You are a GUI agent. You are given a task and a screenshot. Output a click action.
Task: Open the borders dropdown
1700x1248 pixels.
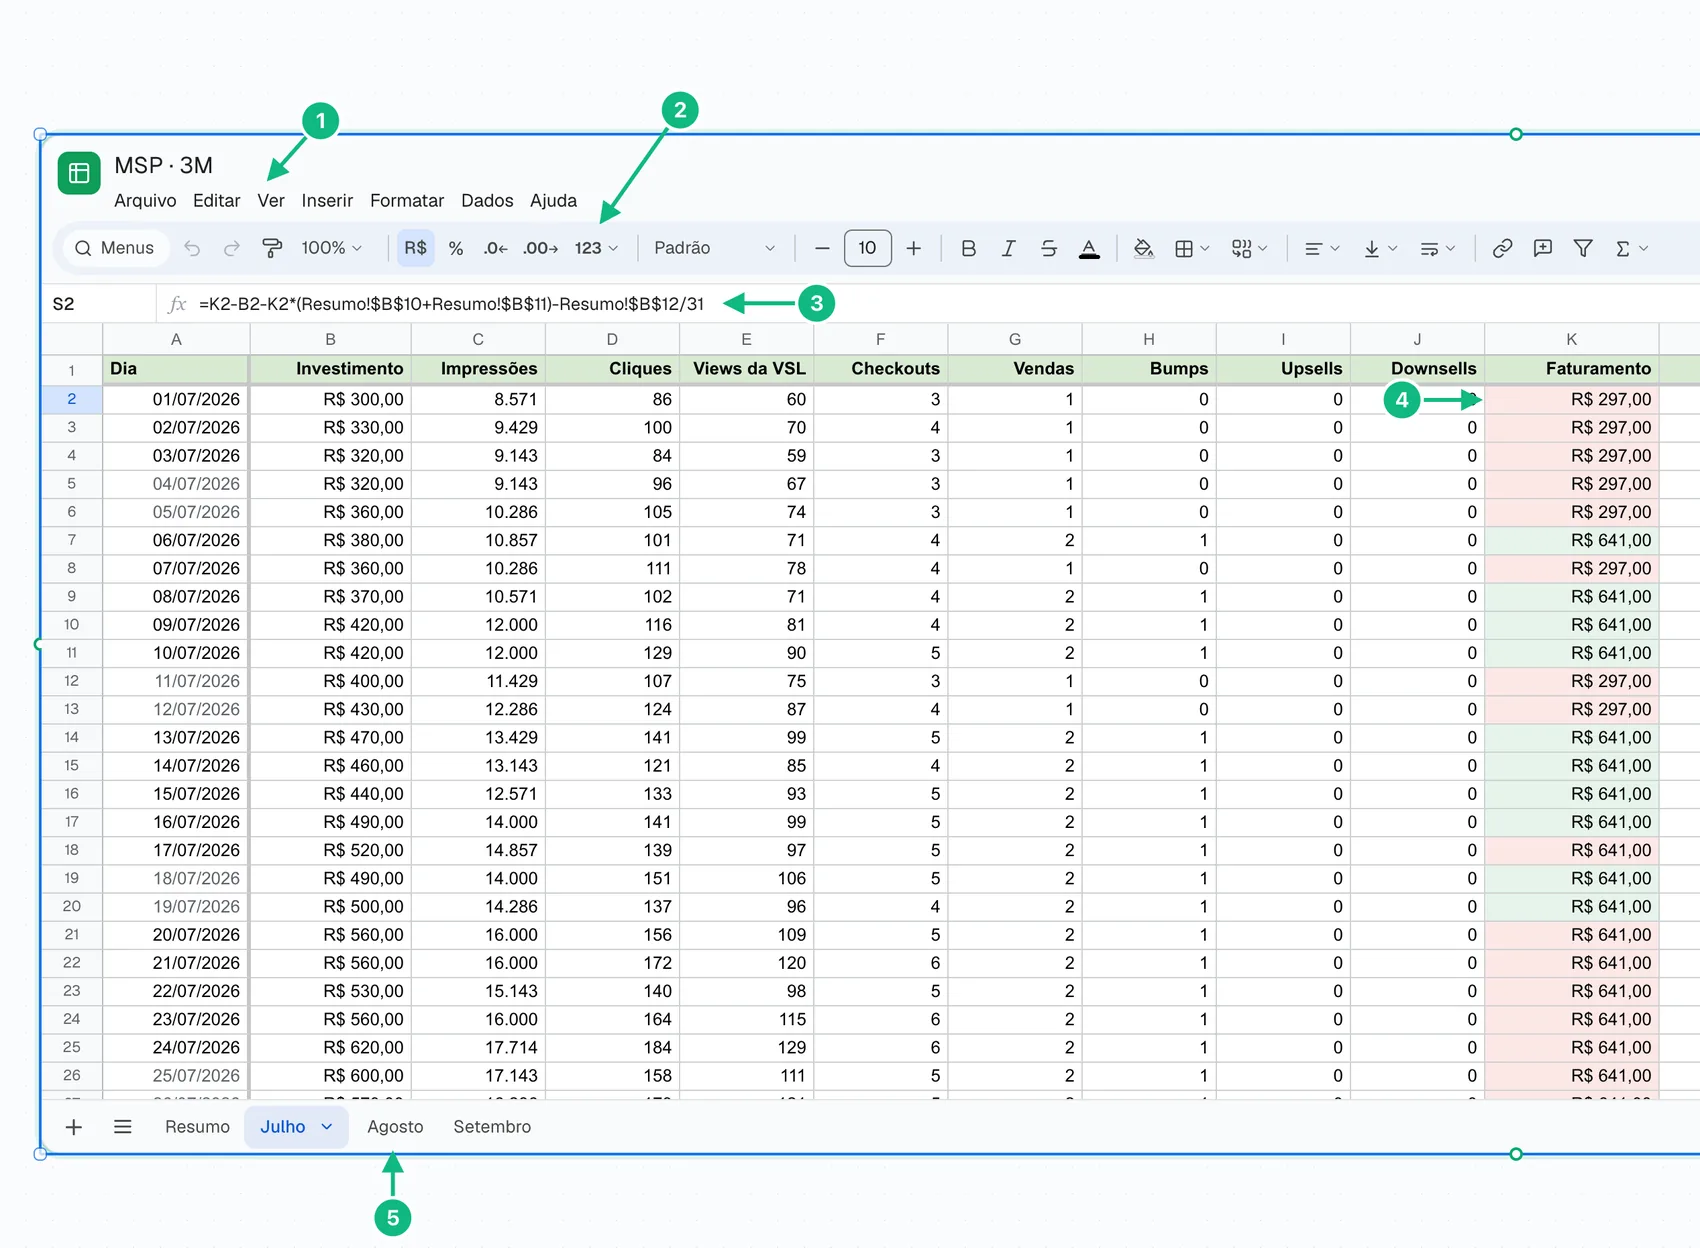(1192, 248)
